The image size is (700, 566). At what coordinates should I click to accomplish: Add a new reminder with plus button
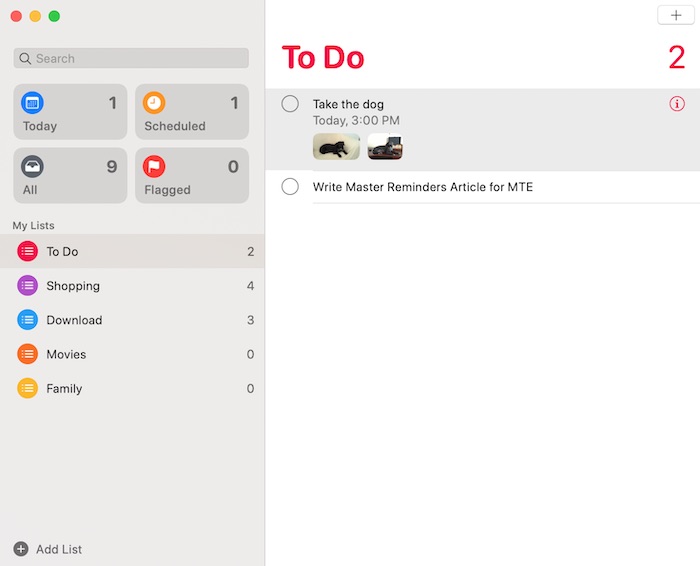tap(676, 15)
